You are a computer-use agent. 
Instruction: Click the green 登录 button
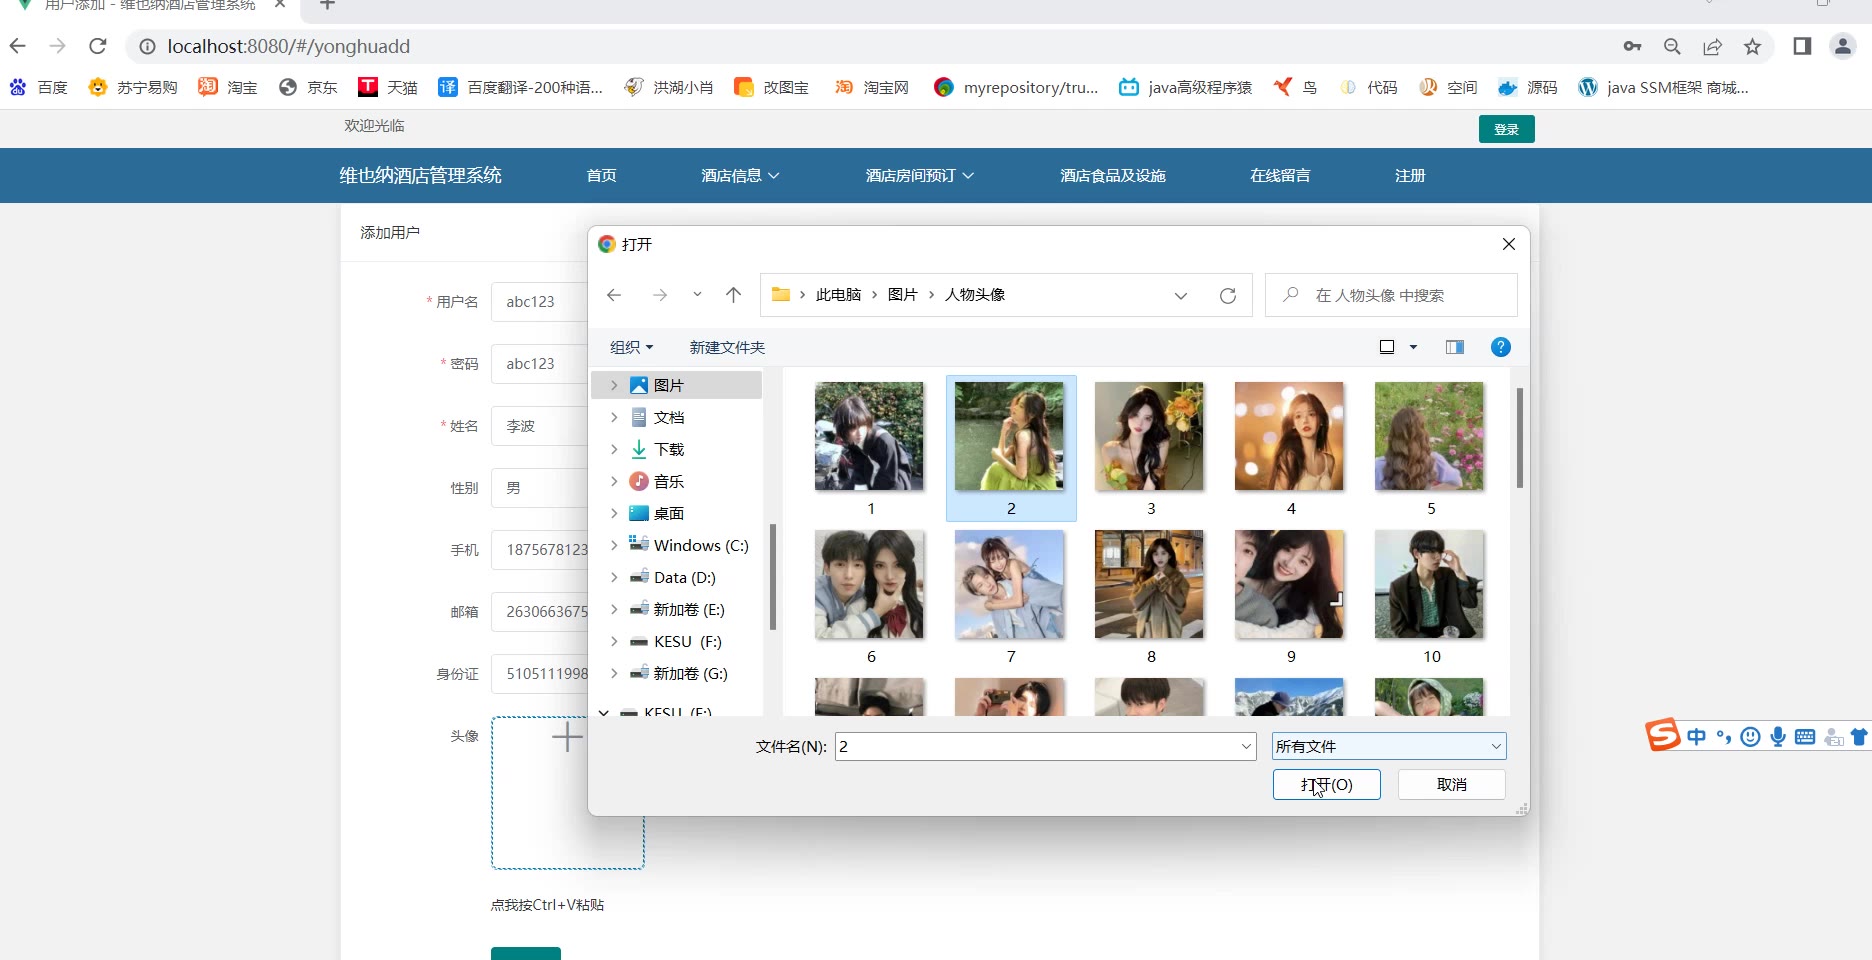[x=1506, y=129]
